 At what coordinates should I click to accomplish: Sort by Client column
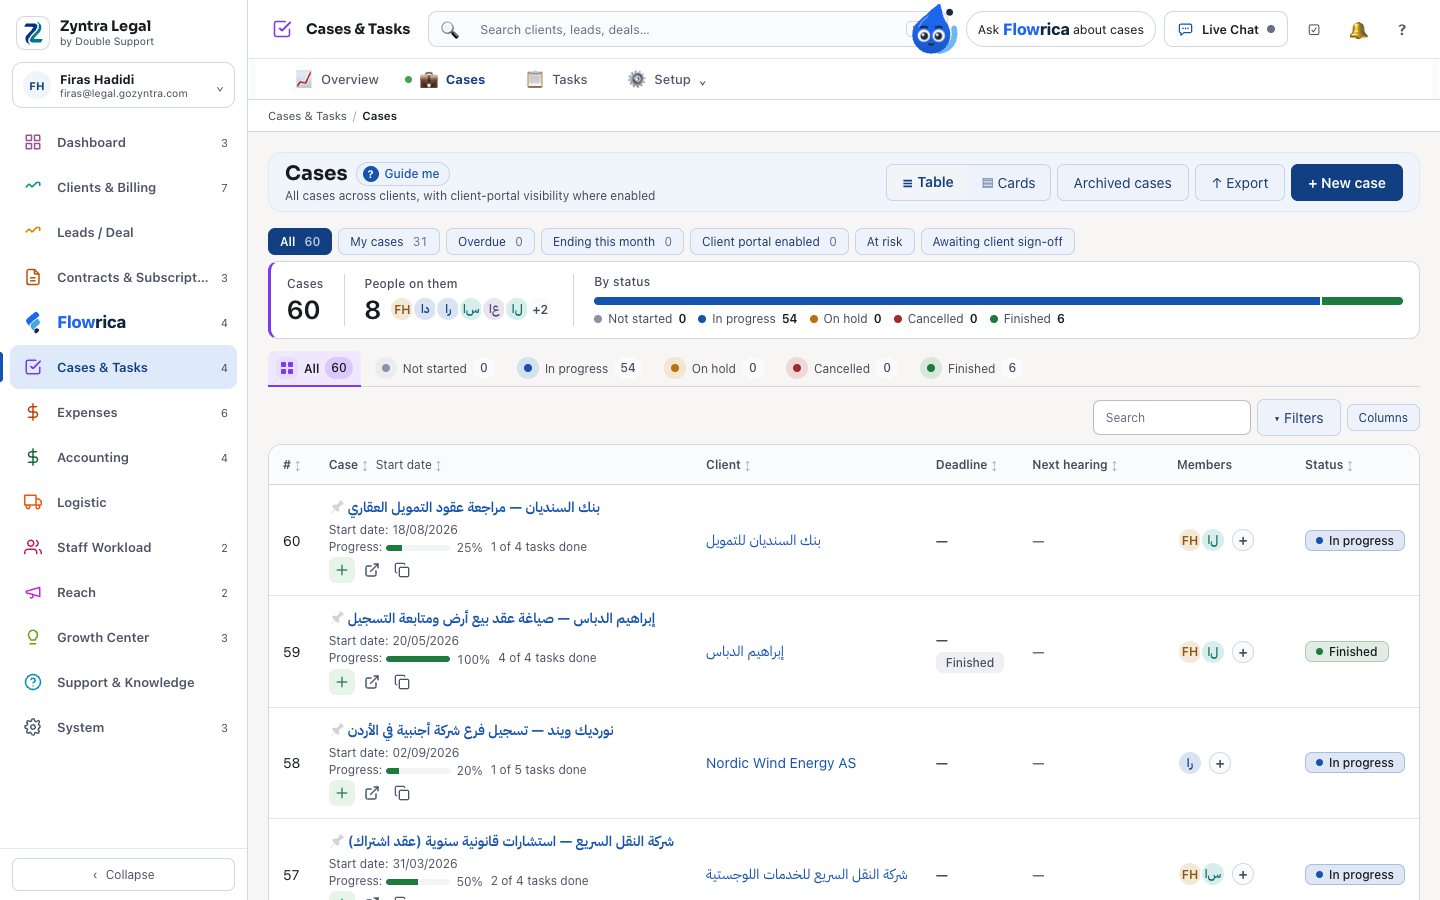tap(728, 465)
